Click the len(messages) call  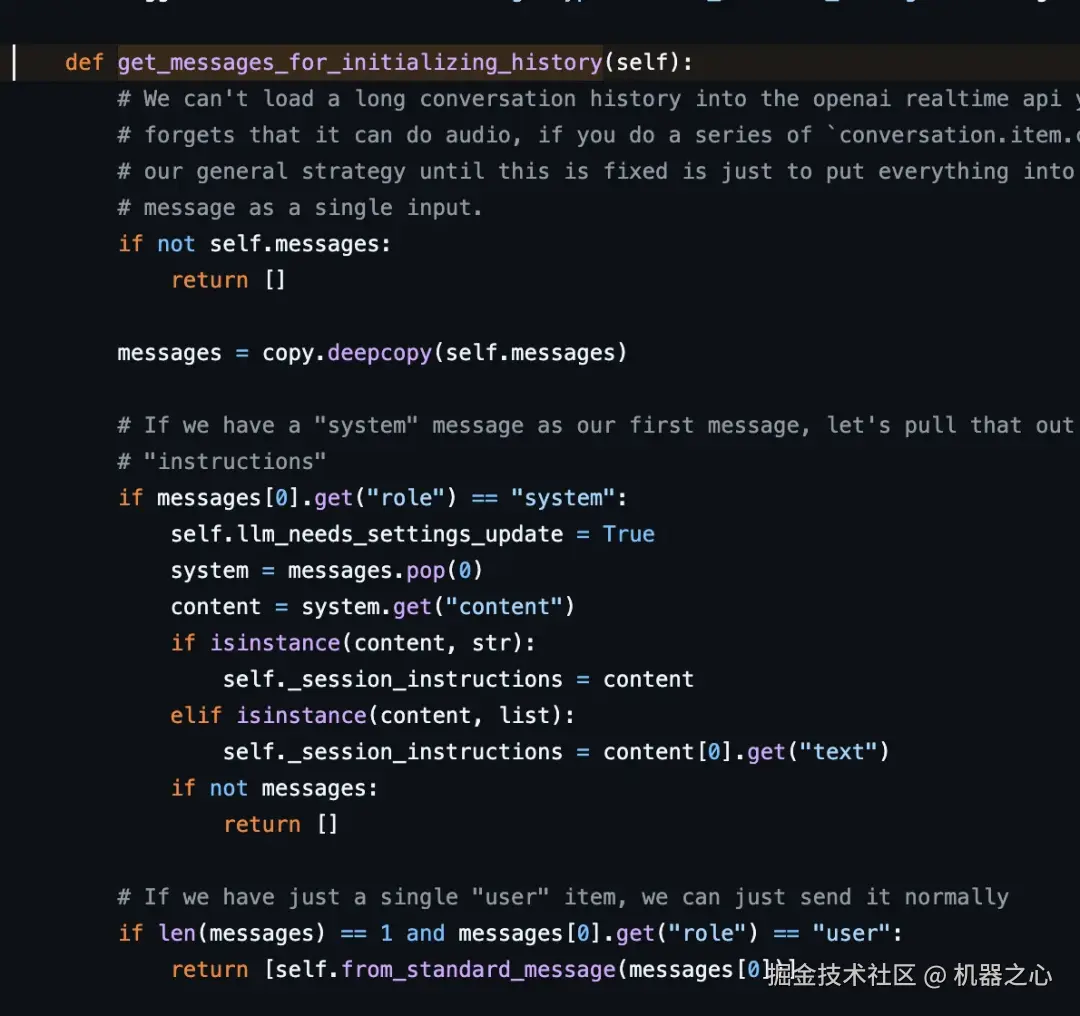click(x=242, y=934)
